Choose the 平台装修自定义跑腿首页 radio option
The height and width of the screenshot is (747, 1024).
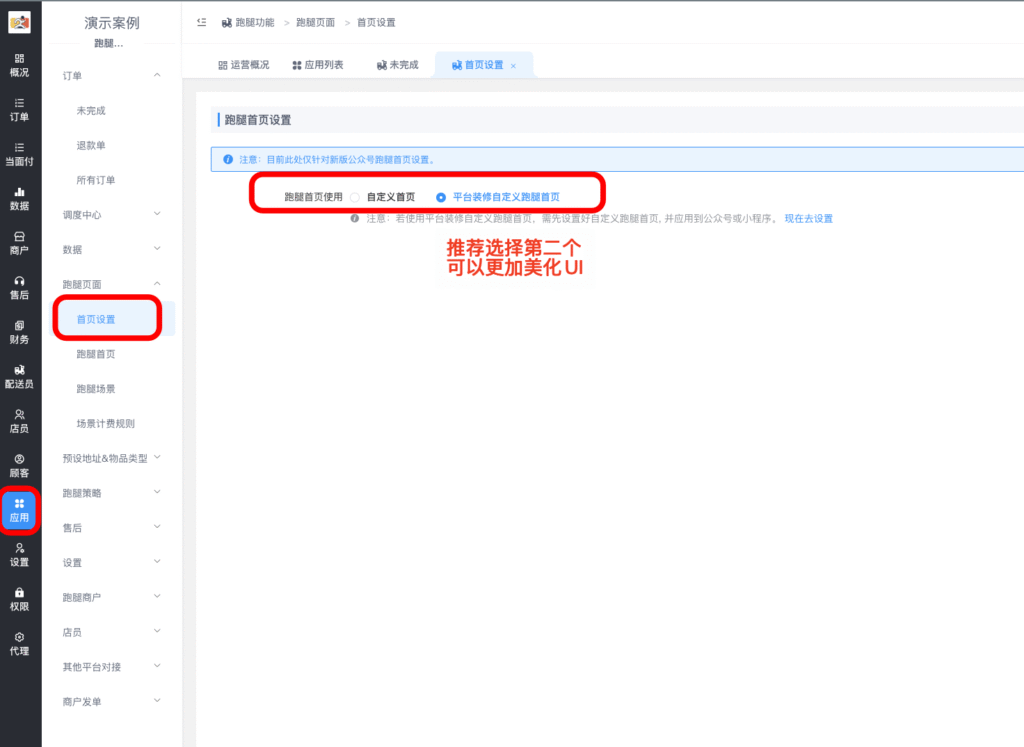(x=441, y=197)
